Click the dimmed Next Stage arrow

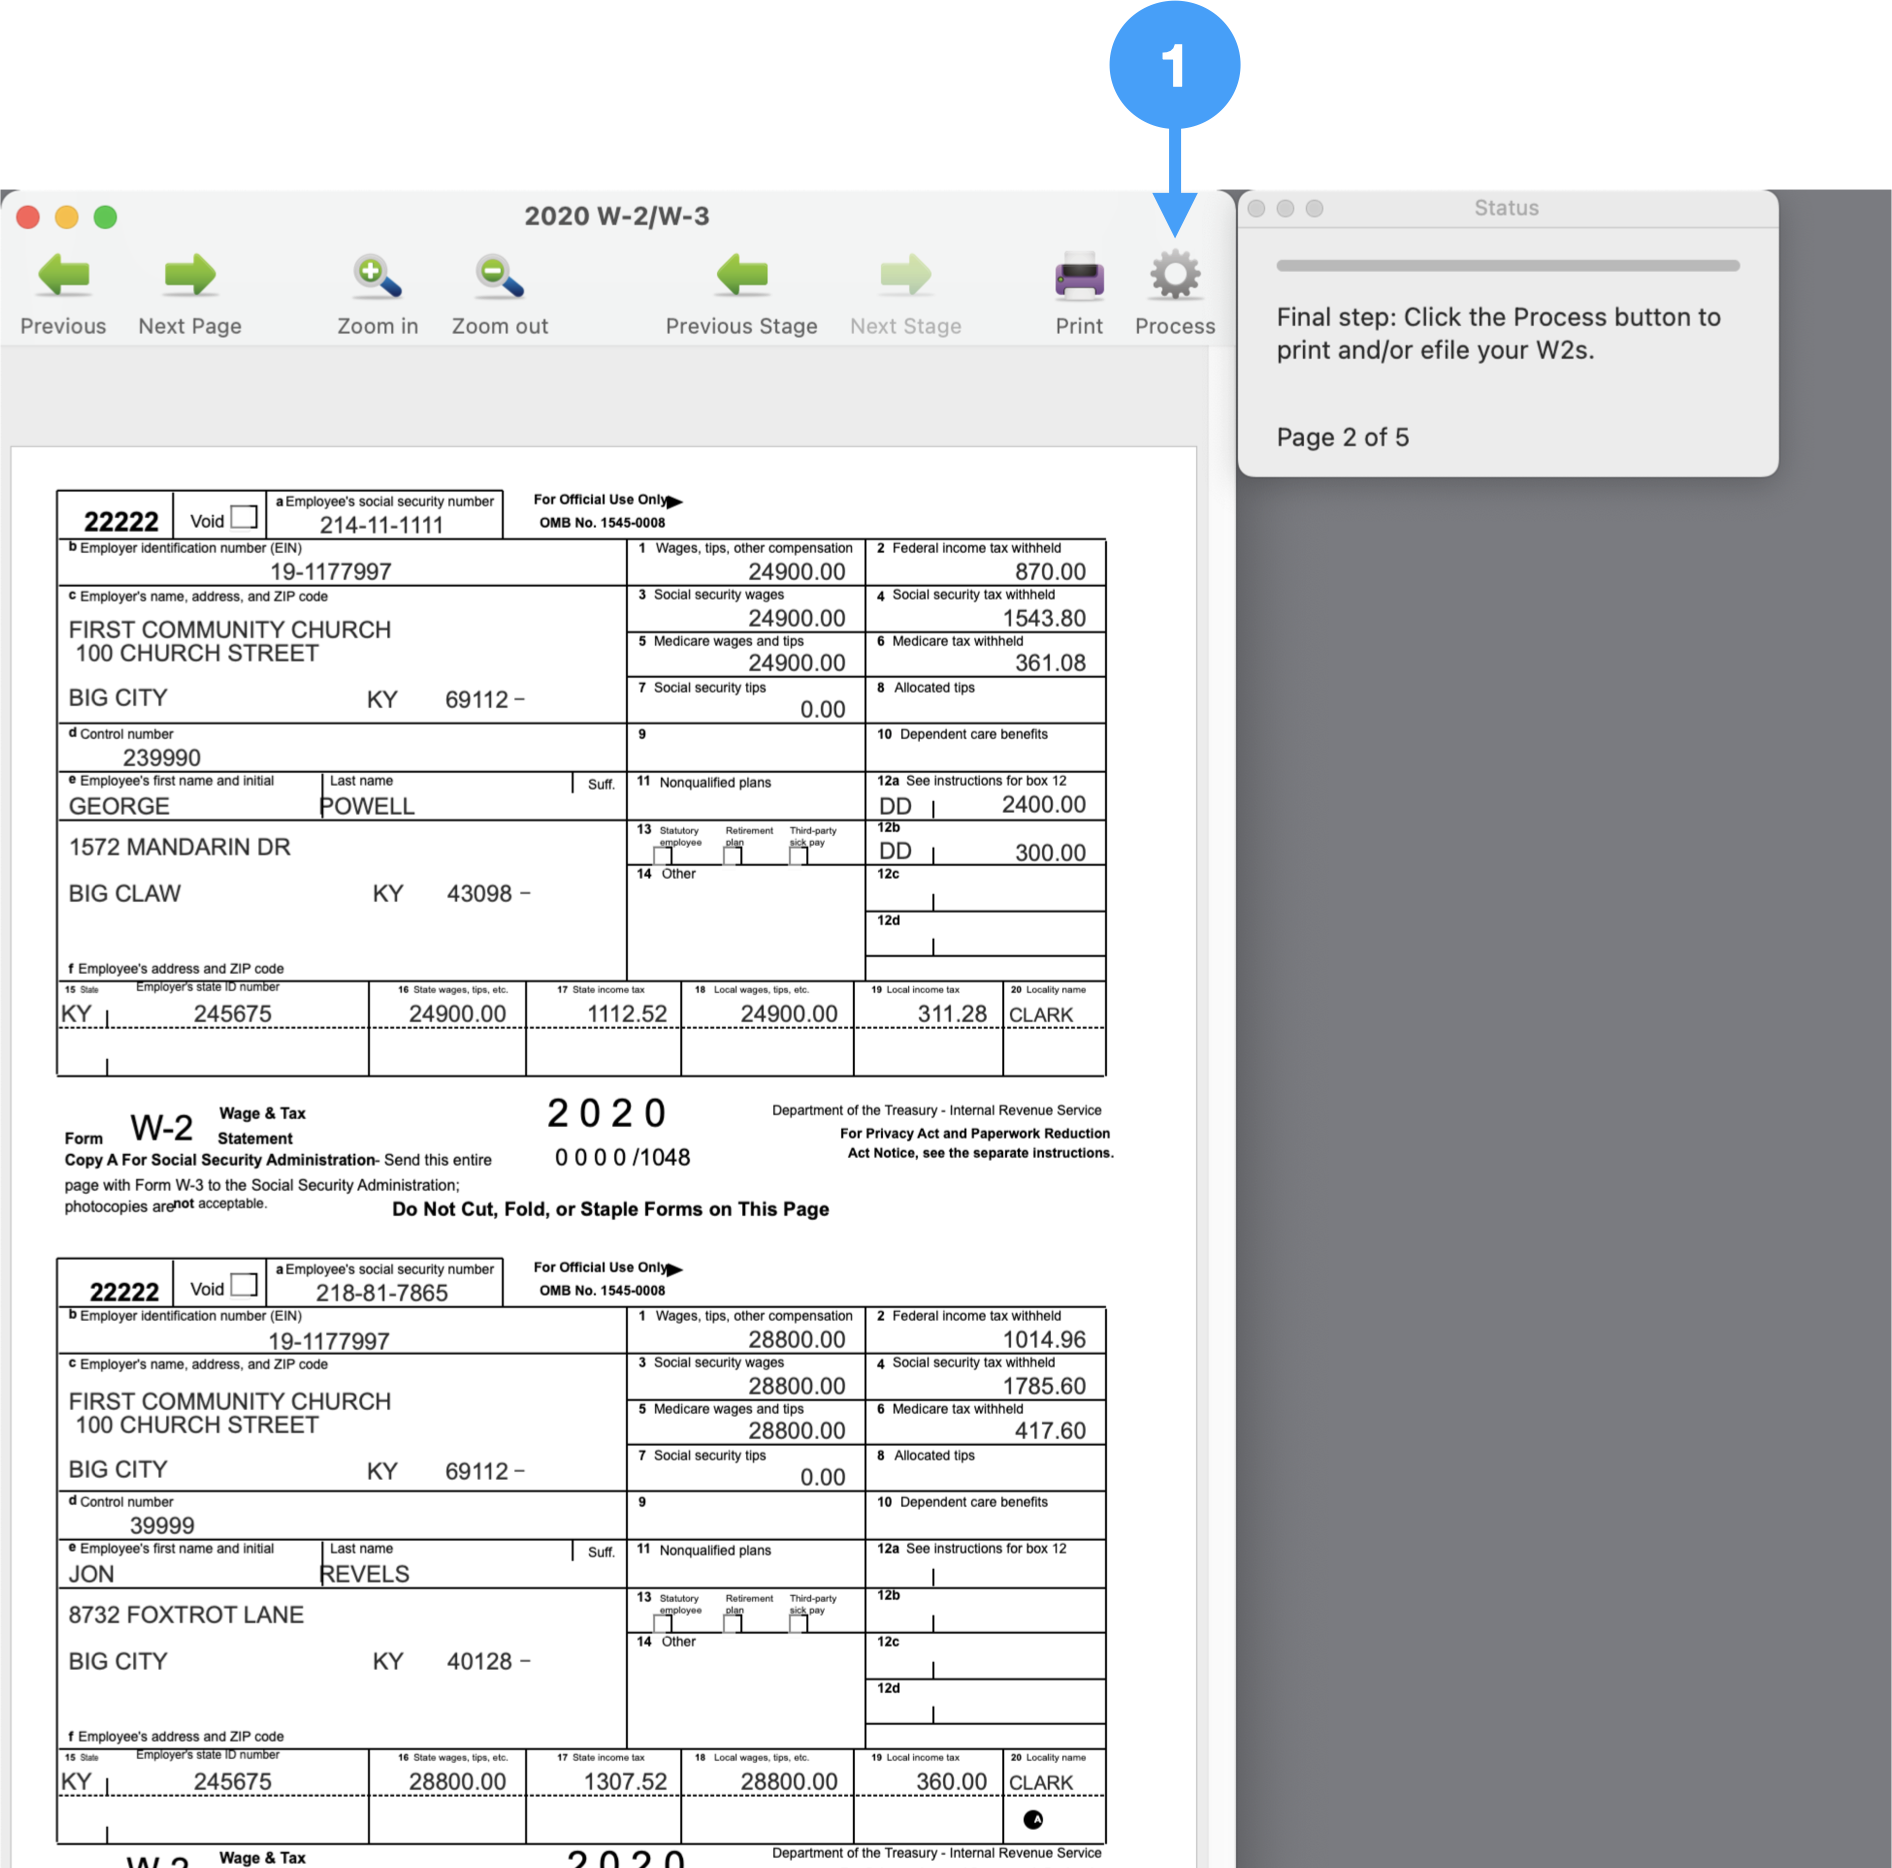point(905,276)
